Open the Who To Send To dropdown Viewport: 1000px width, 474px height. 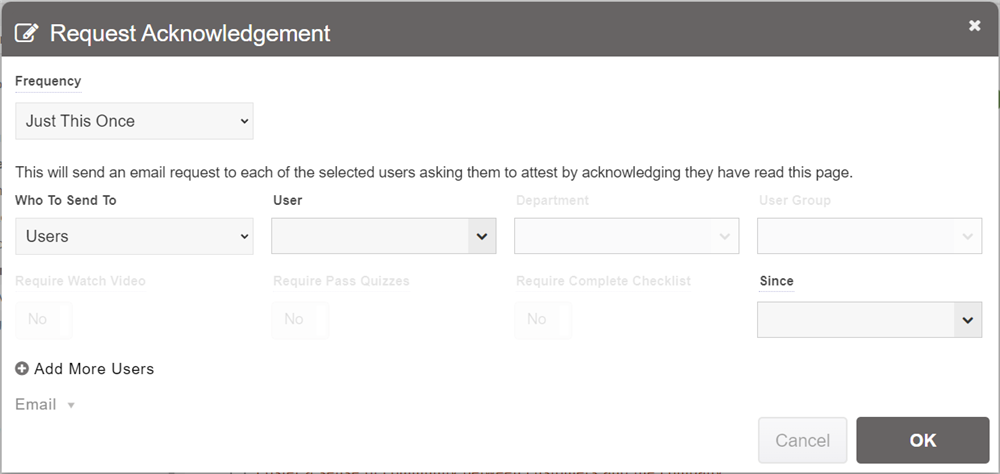[134, 236]
